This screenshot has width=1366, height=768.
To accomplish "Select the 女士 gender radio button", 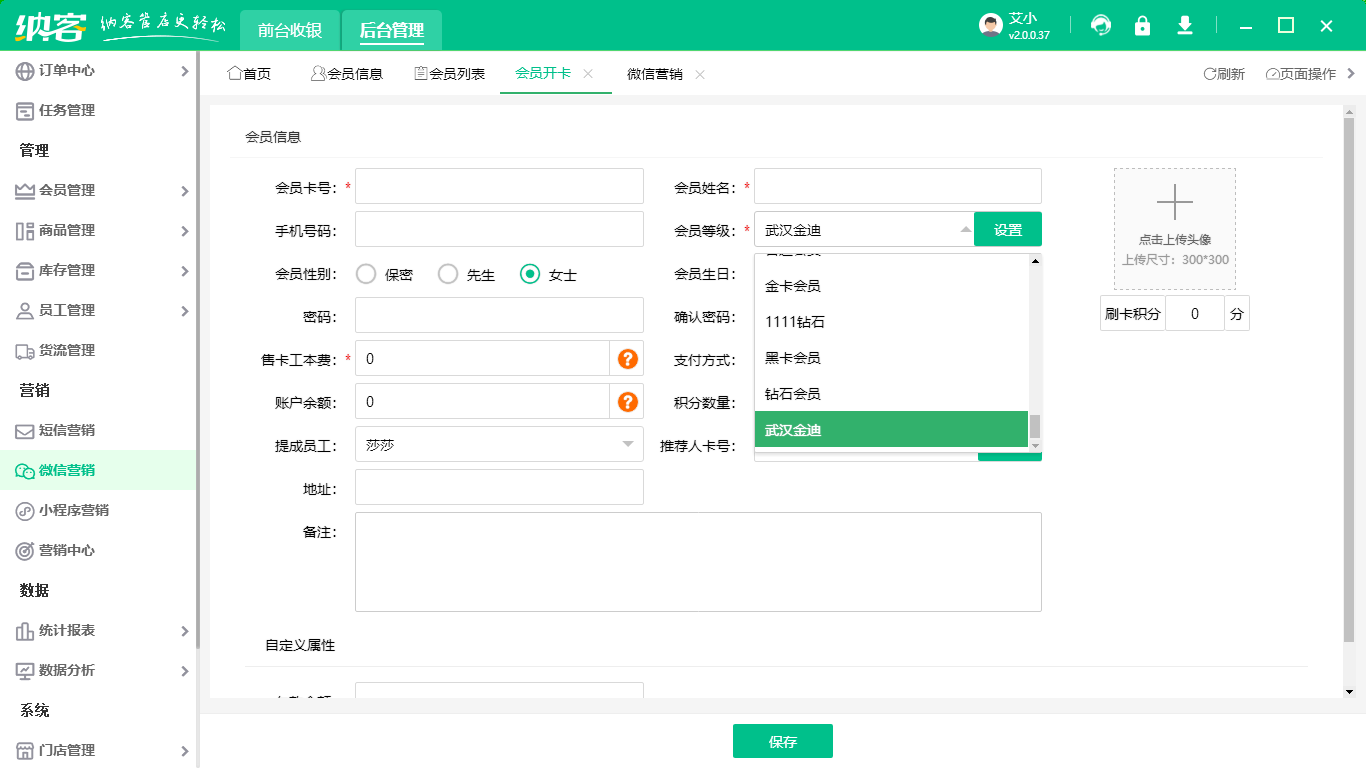I will pyautogui.click(x=530, y=274).
